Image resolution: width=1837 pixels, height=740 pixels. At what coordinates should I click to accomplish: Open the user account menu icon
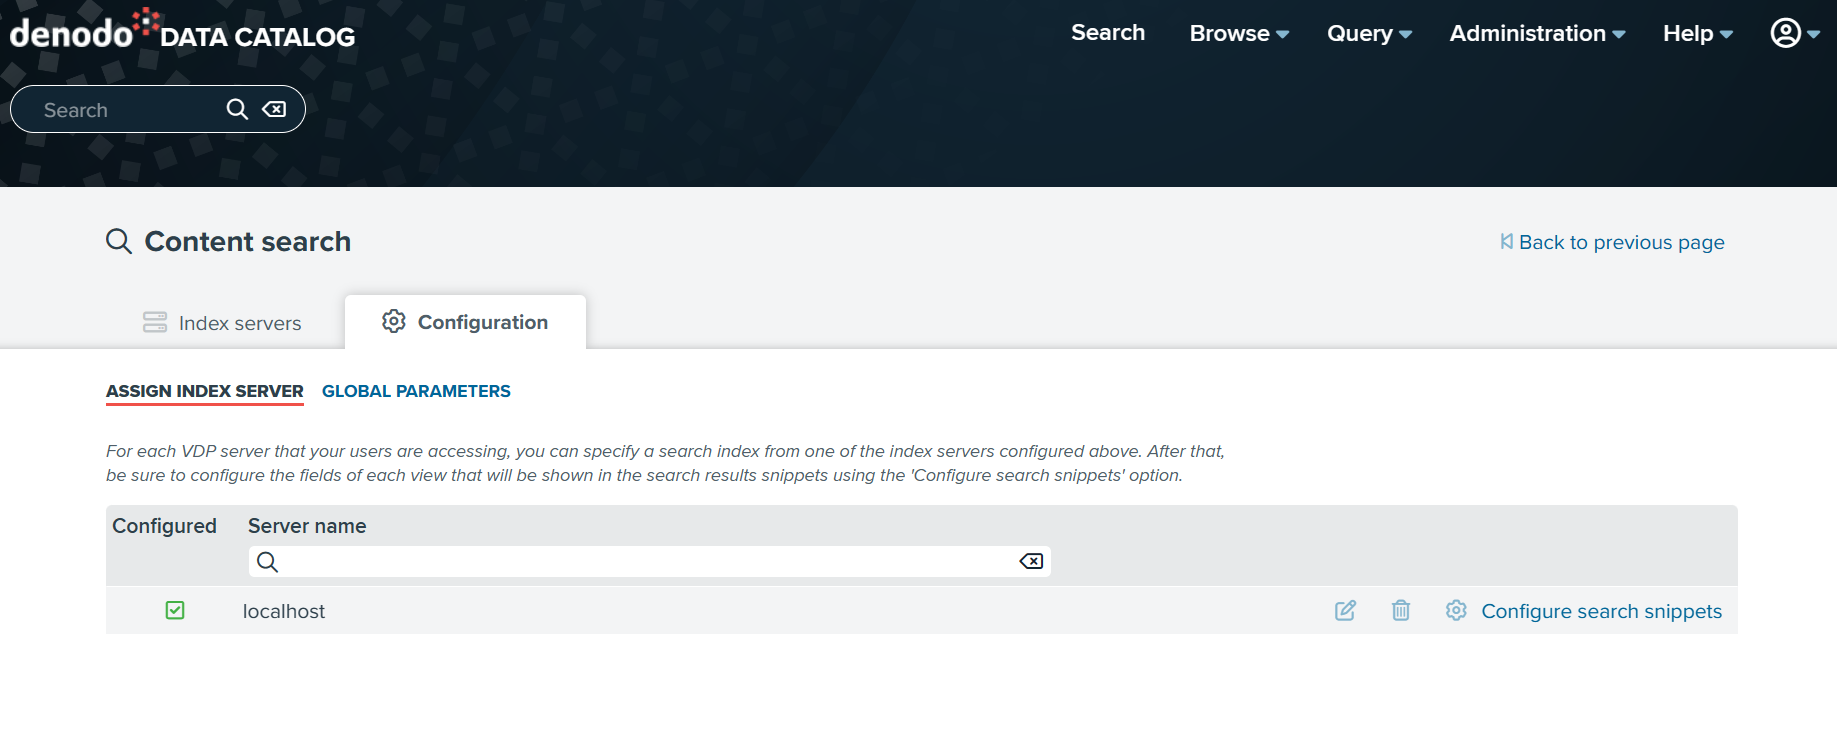coord(1785,33)
